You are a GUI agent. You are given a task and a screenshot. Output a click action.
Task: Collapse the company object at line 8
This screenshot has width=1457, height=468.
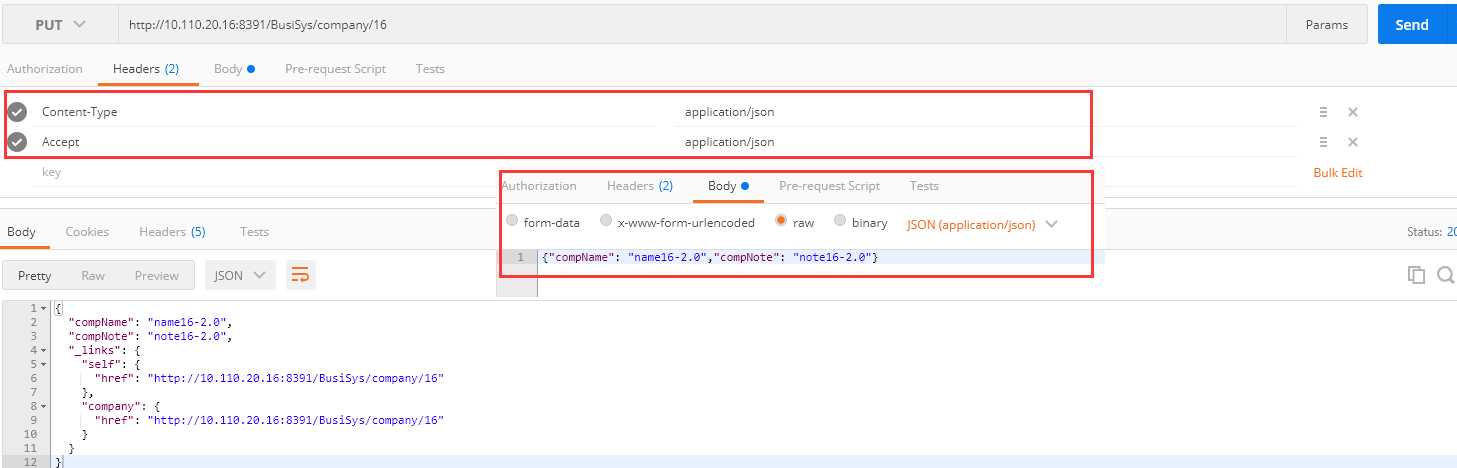coord(43,407)
